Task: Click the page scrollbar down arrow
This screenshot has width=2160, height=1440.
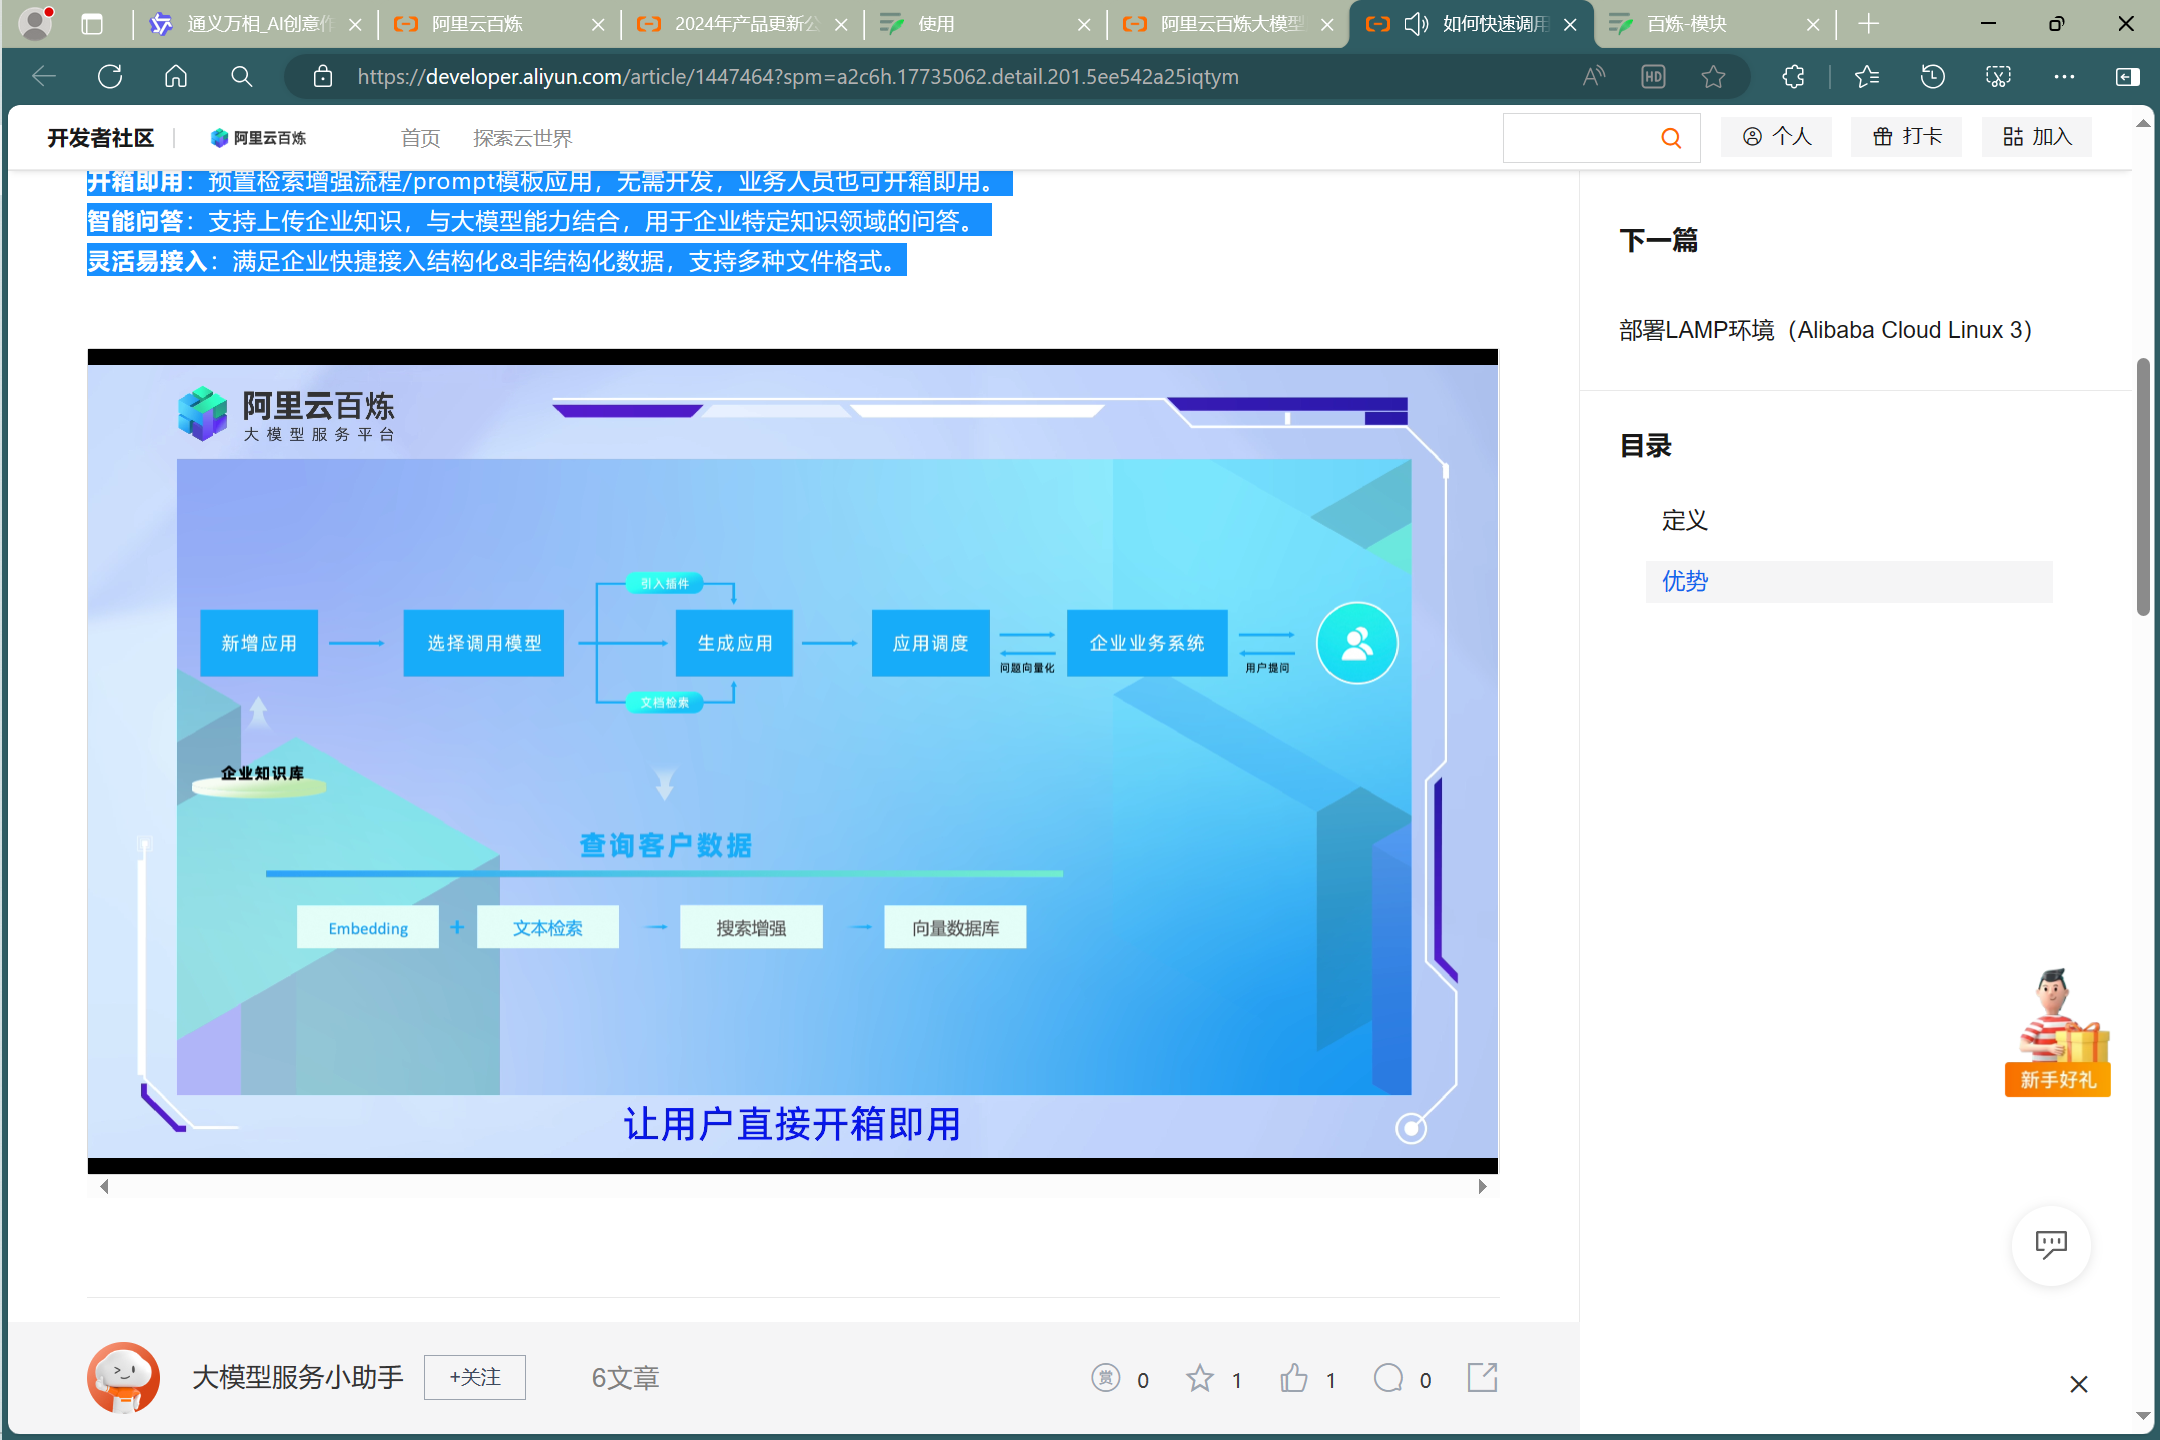Action: click(x=2143, y=1416)
